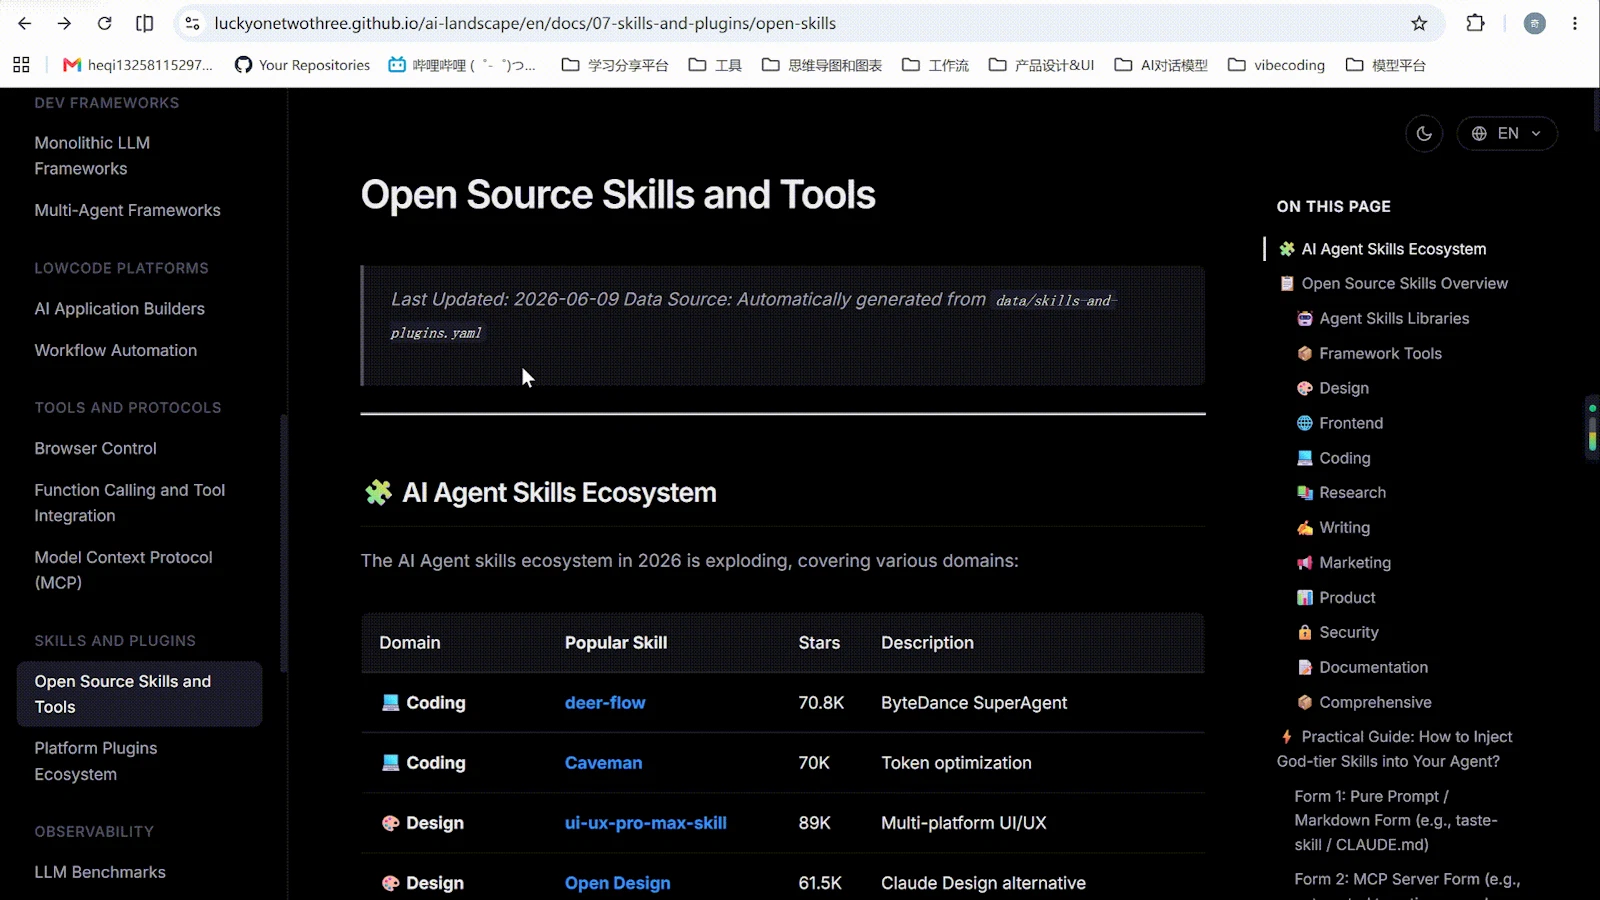Image resolution: width=1600 pixels, height=900 pixels.
Task: Open the 学习分享平台 bookmark folder
Action: tap(615, 65)
